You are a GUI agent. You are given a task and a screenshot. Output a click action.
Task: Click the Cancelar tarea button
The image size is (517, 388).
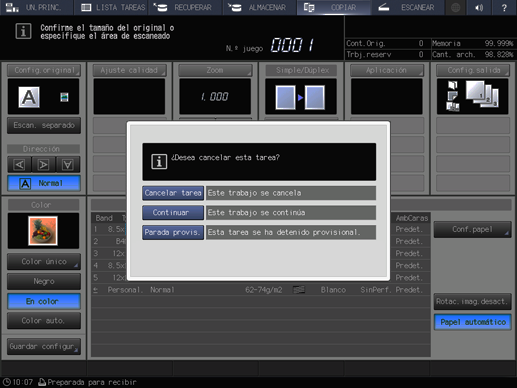[x=173, y=193]
